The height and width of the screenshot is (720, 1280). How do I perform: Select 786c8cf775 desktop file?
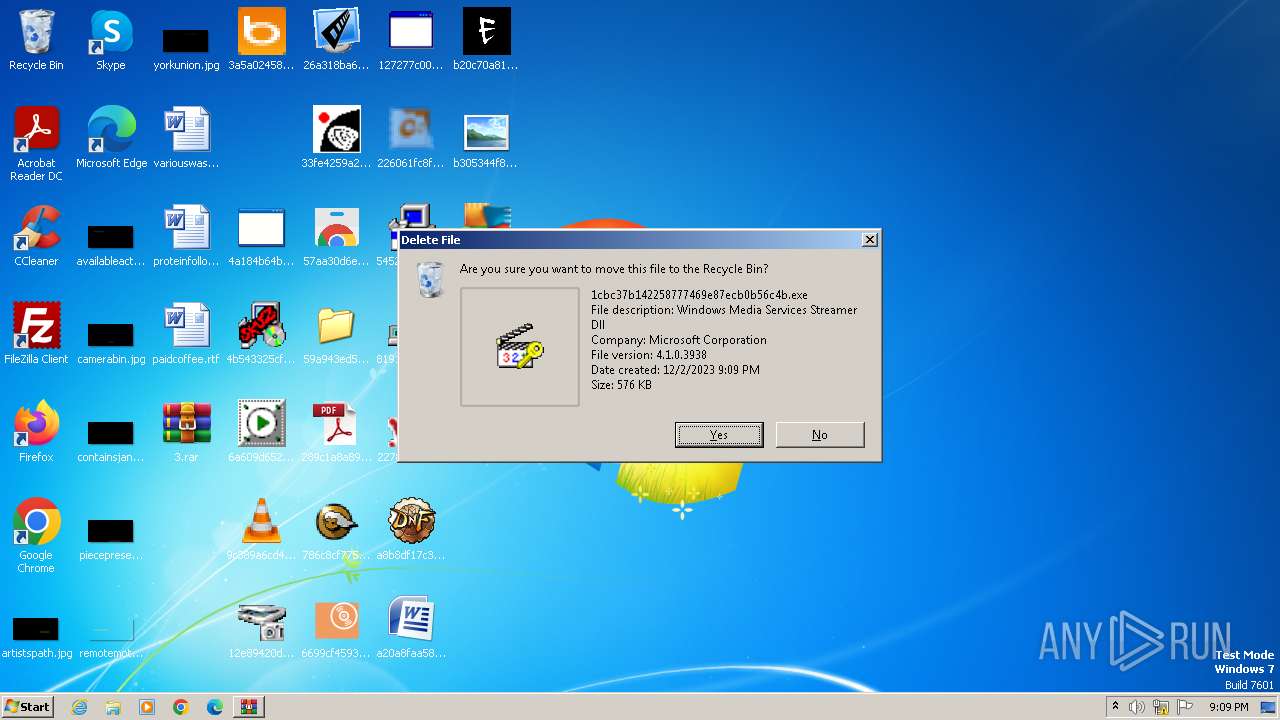[336, 530]
